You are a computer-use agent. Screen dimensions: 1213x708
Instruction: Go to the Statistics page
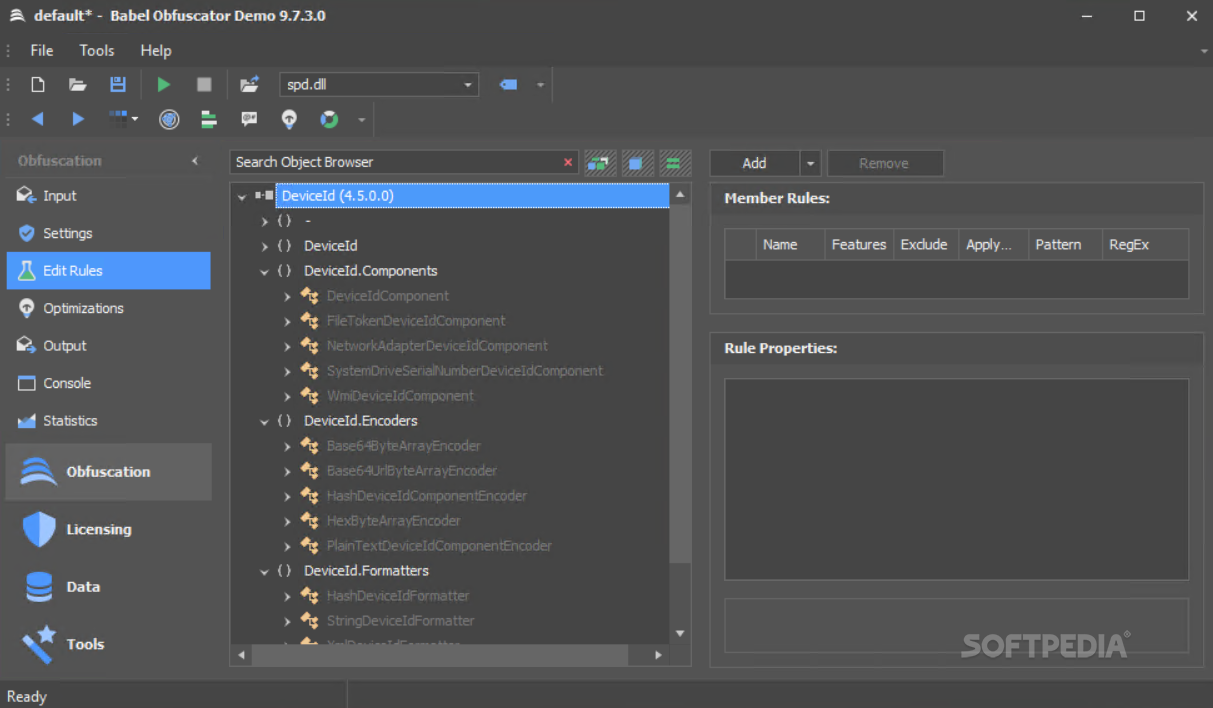pos(108,421)
